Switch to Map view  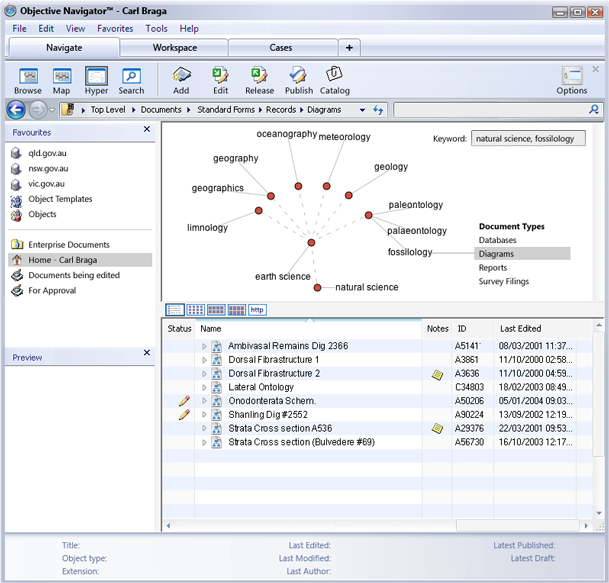[61, 80]
